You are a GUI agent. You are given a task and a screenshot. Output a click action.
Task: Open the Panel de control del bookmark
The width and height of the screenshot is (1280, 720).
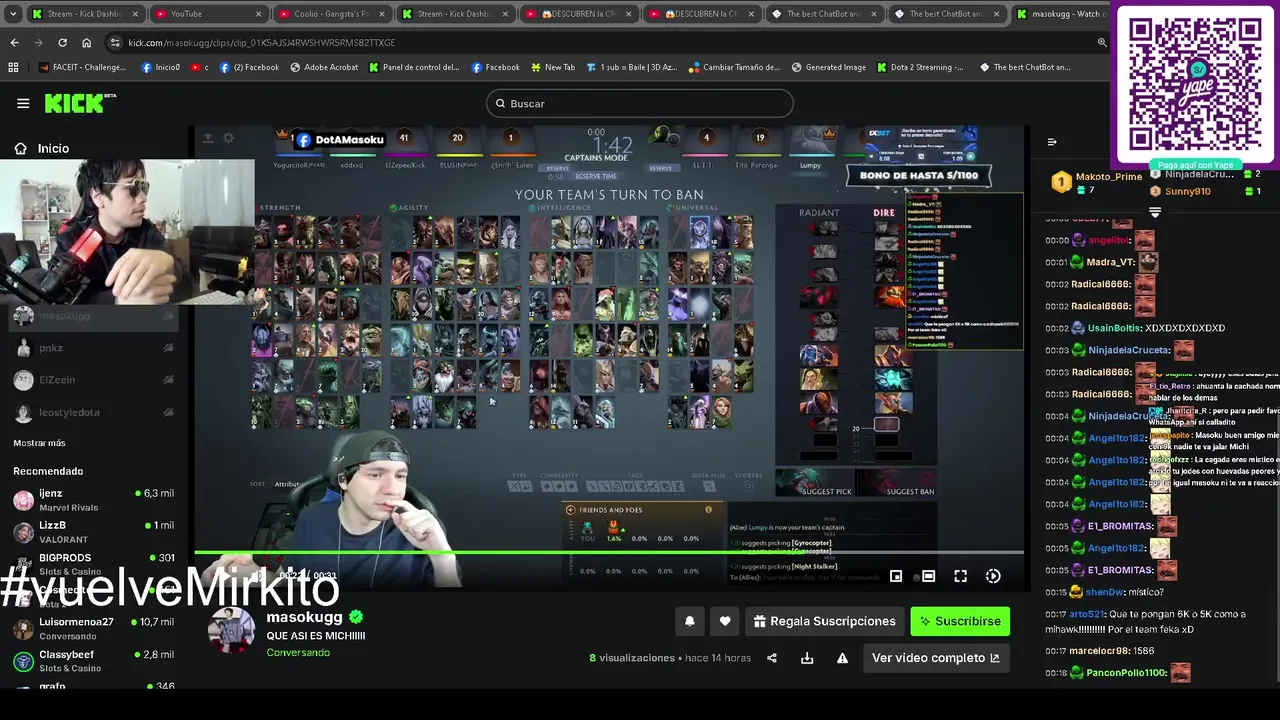[x=414, y=67]
